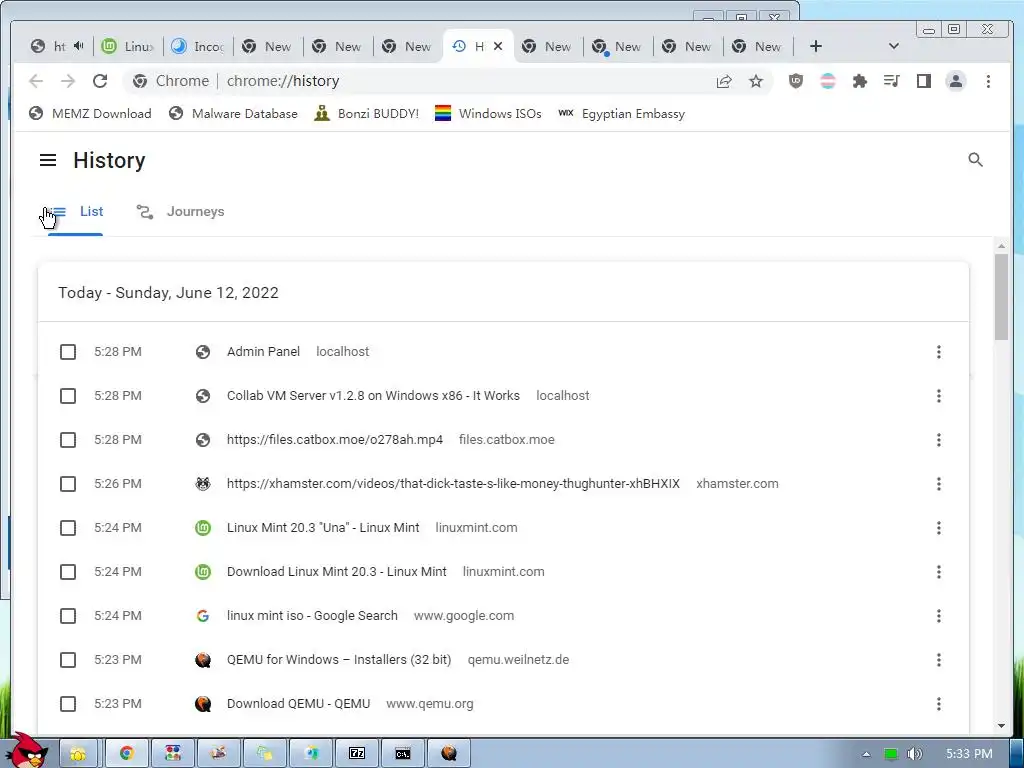Close the History tab

(x=498, y=46)
